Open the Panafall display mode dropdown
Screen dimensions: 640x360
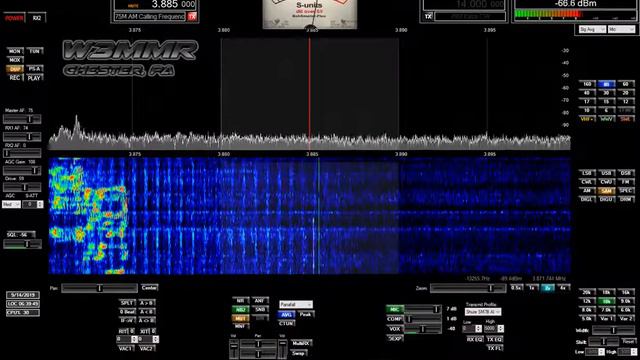tap(296, 304)
